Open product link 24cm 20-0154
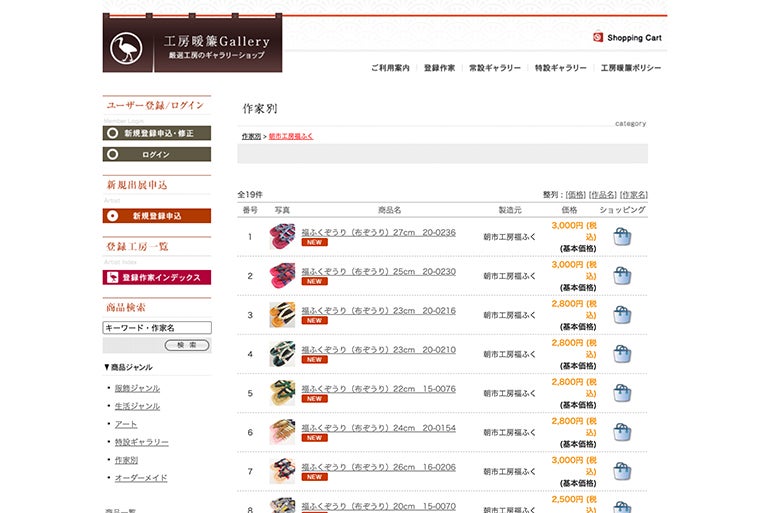This screenshot has width=770, height=513. tap(379, 428)
